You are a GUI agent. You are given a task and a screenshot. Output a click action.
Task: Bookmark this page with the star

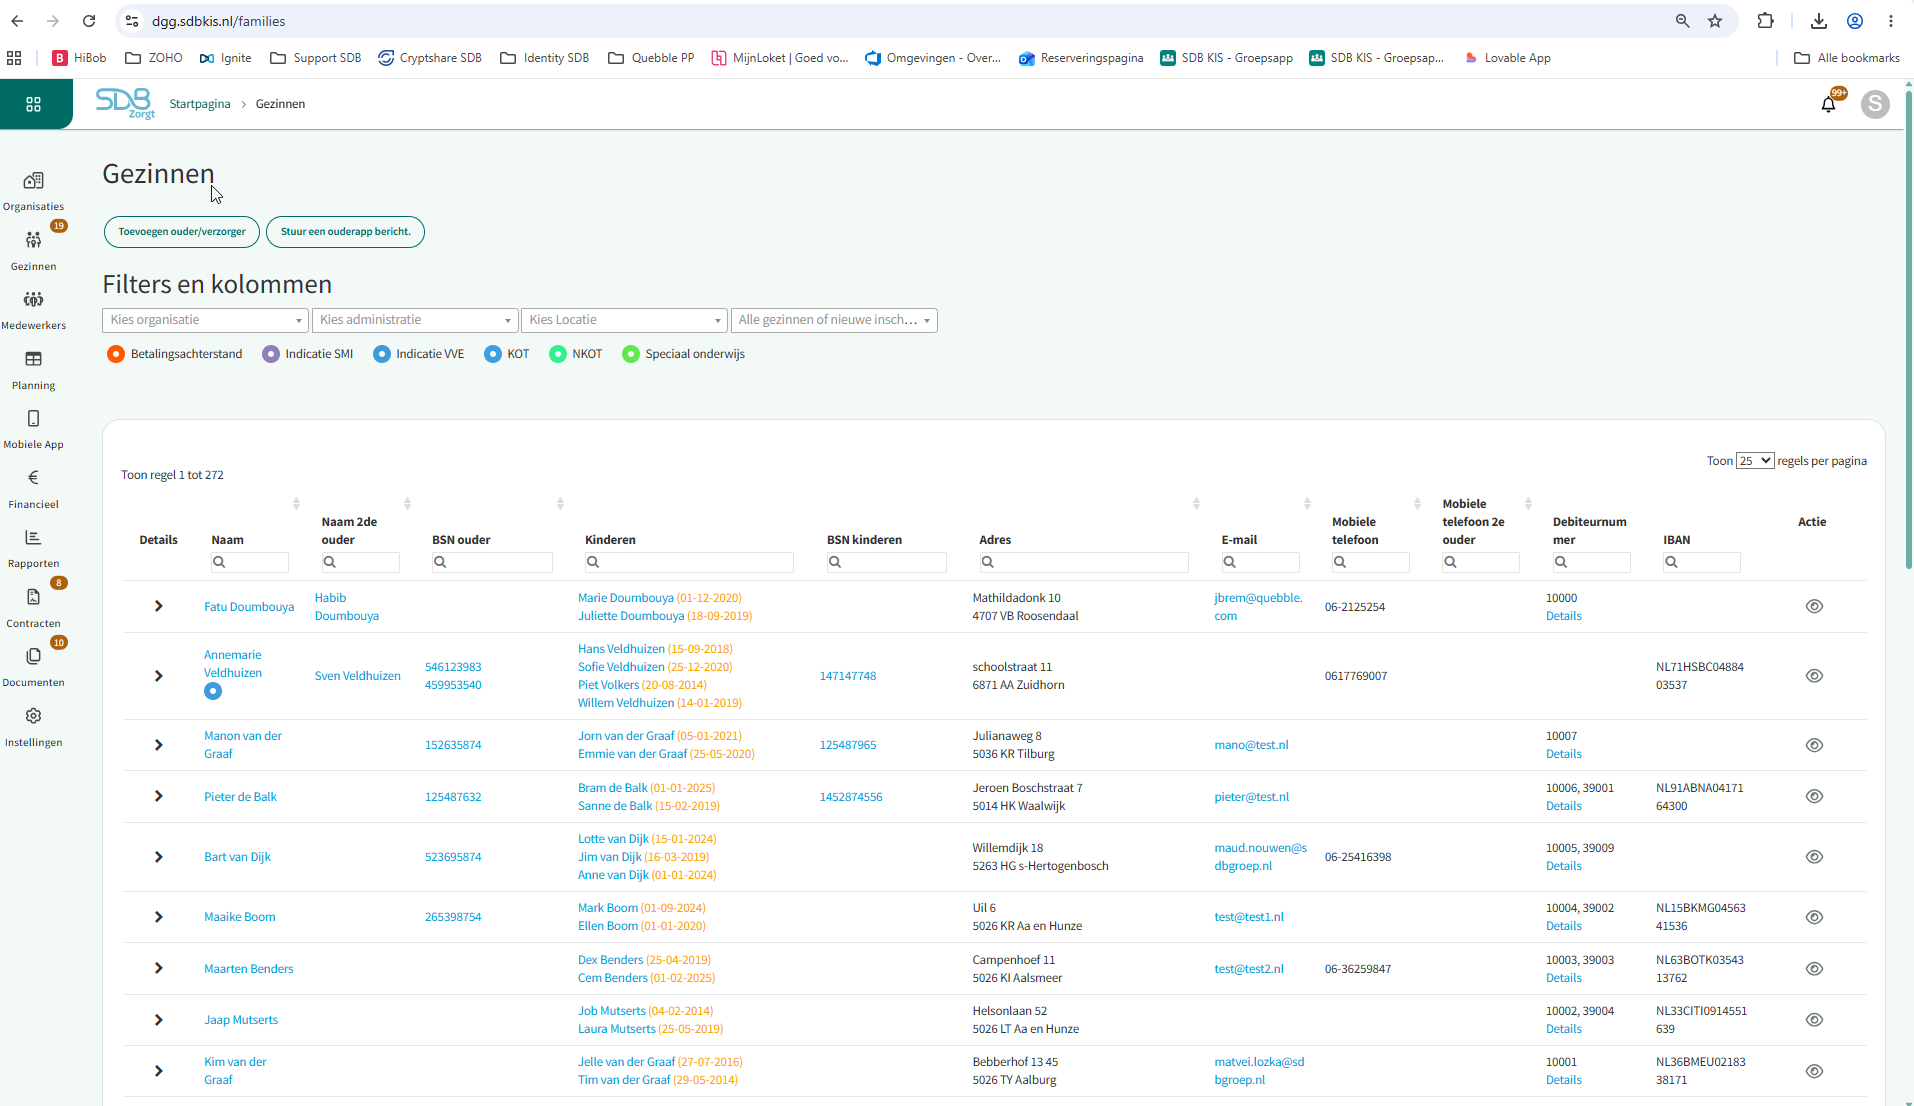click(x=1715, y=21)
